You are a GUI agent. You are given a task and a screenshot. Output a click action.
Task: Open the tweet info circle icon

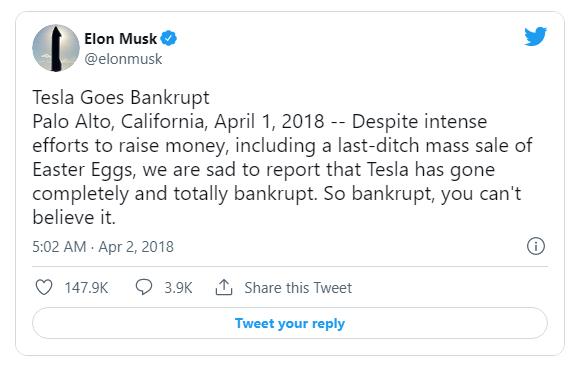coord(536,246)
